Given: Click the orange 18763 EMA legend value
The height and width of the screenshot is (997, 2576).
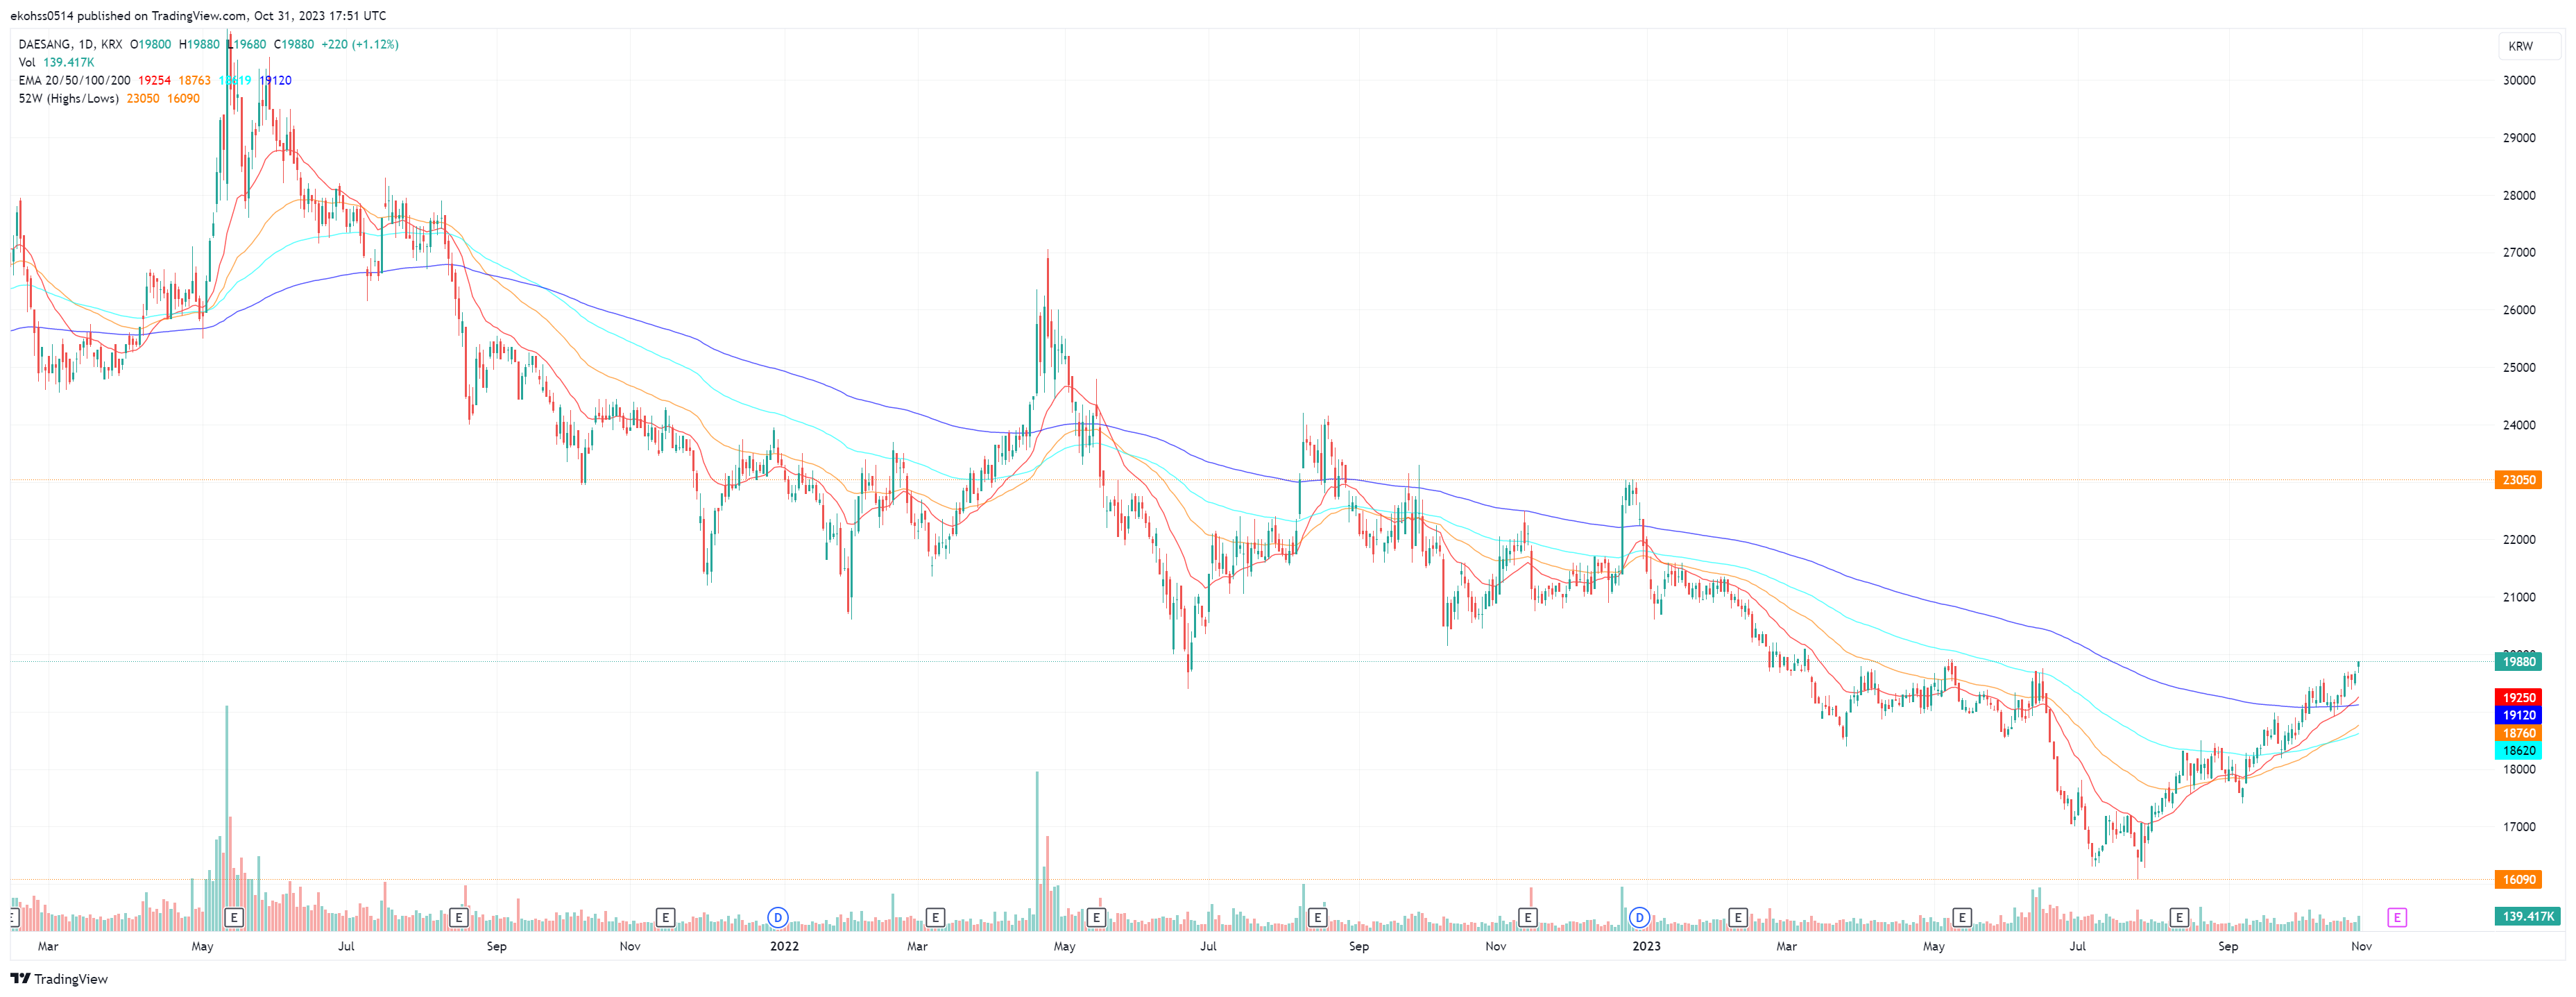Looking at the screenshot, I should point(194,81).
